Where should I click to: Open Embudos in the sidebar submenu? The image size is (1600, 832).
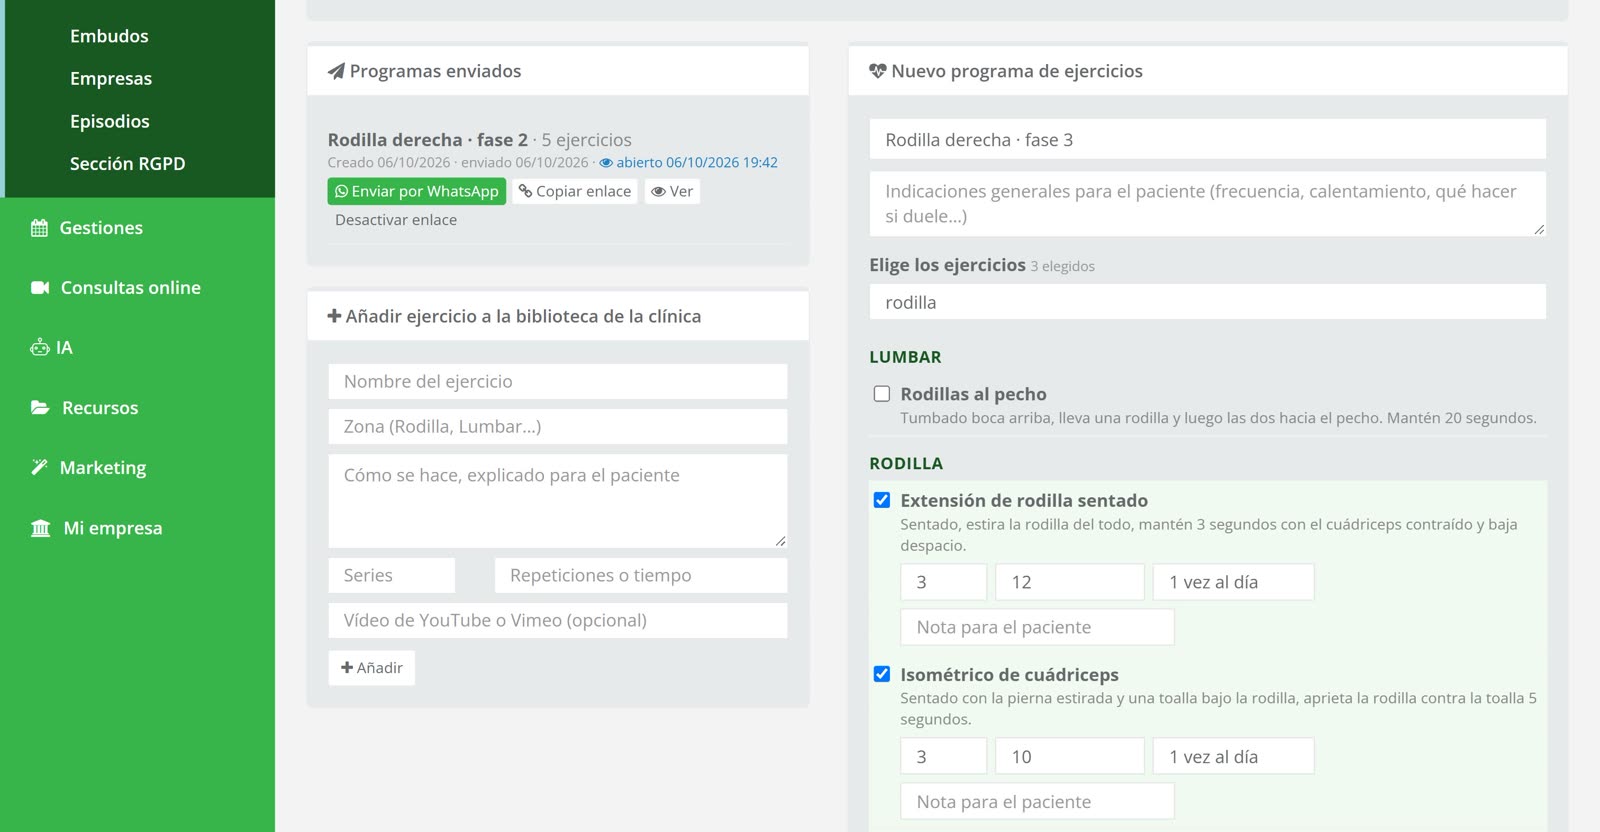point(109,36)
